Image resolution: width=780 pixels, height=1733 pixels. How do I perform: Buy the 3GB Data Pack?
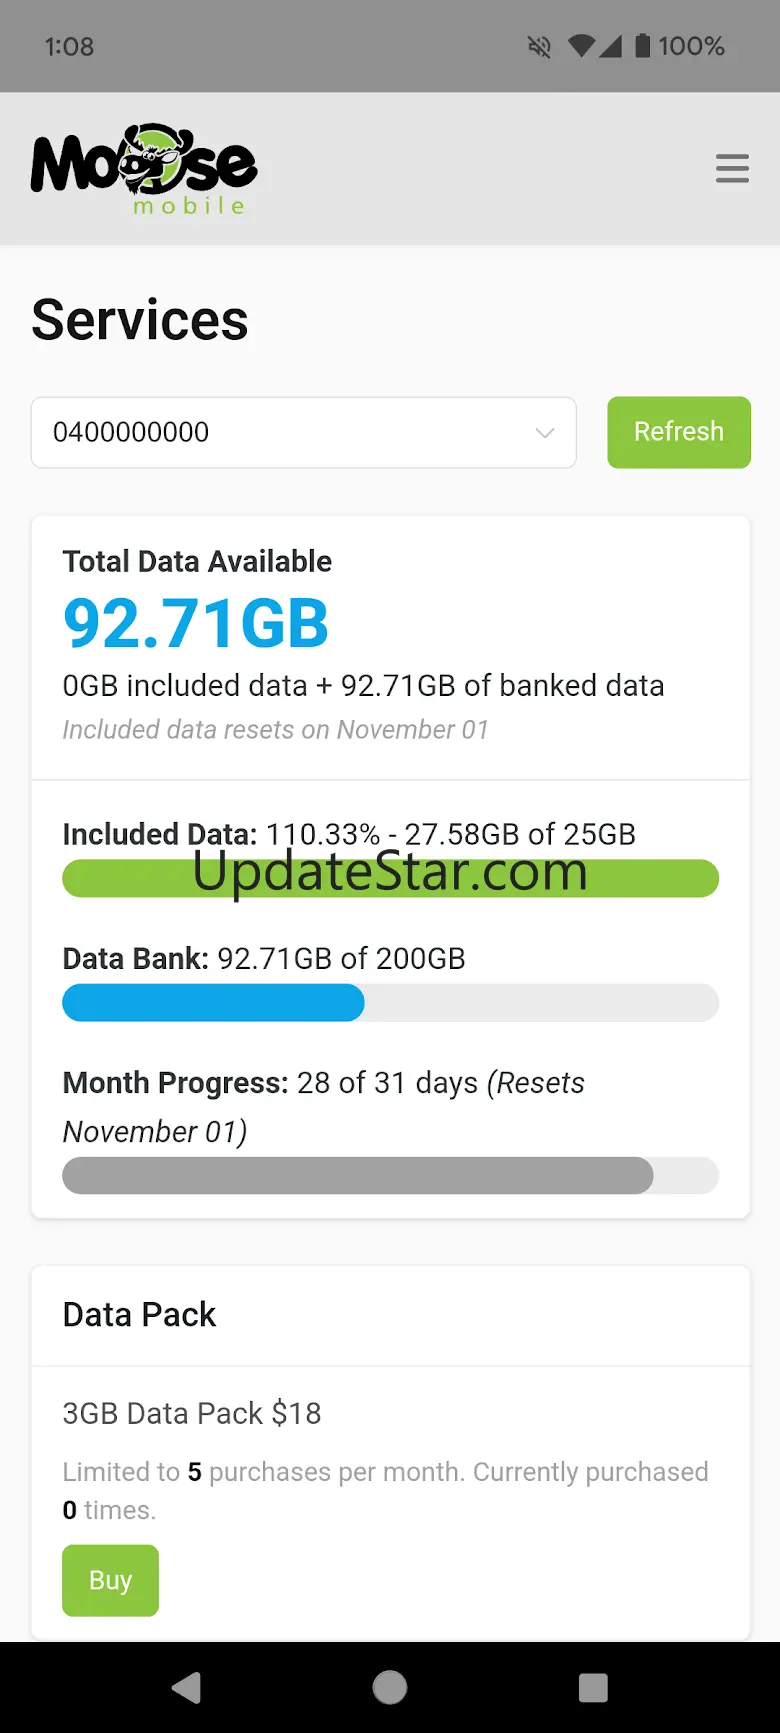click(x=110, y=1580)
